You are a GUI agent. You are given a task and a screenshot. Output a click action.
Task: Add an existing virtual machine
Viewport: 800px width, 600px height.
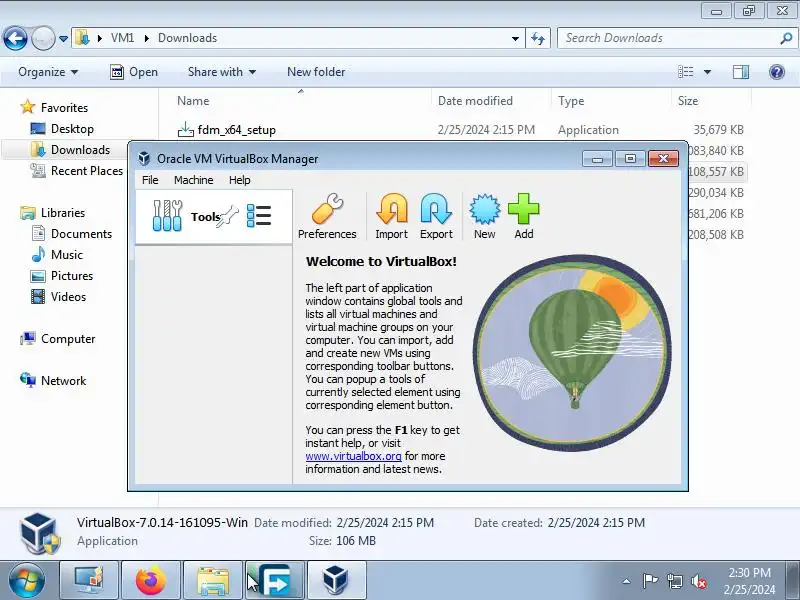tap(523, 216)
